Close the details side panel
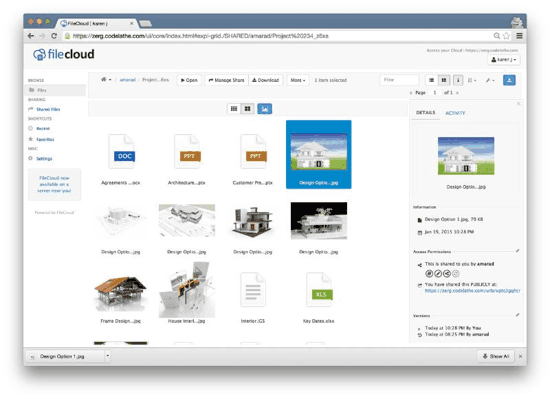This screenshot has height=399, width=550. (x=518, y=104)
